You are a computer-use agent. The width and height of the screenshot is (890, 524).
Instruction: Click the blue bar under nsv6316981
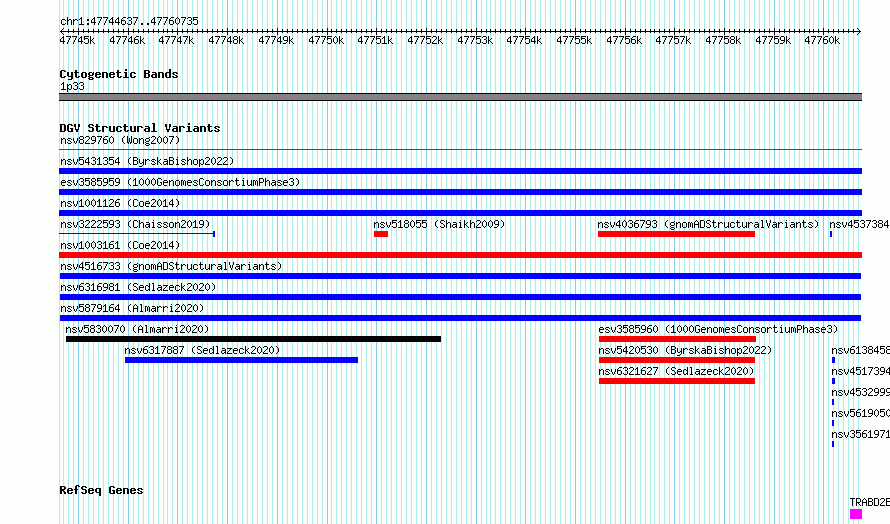(460, 297)
